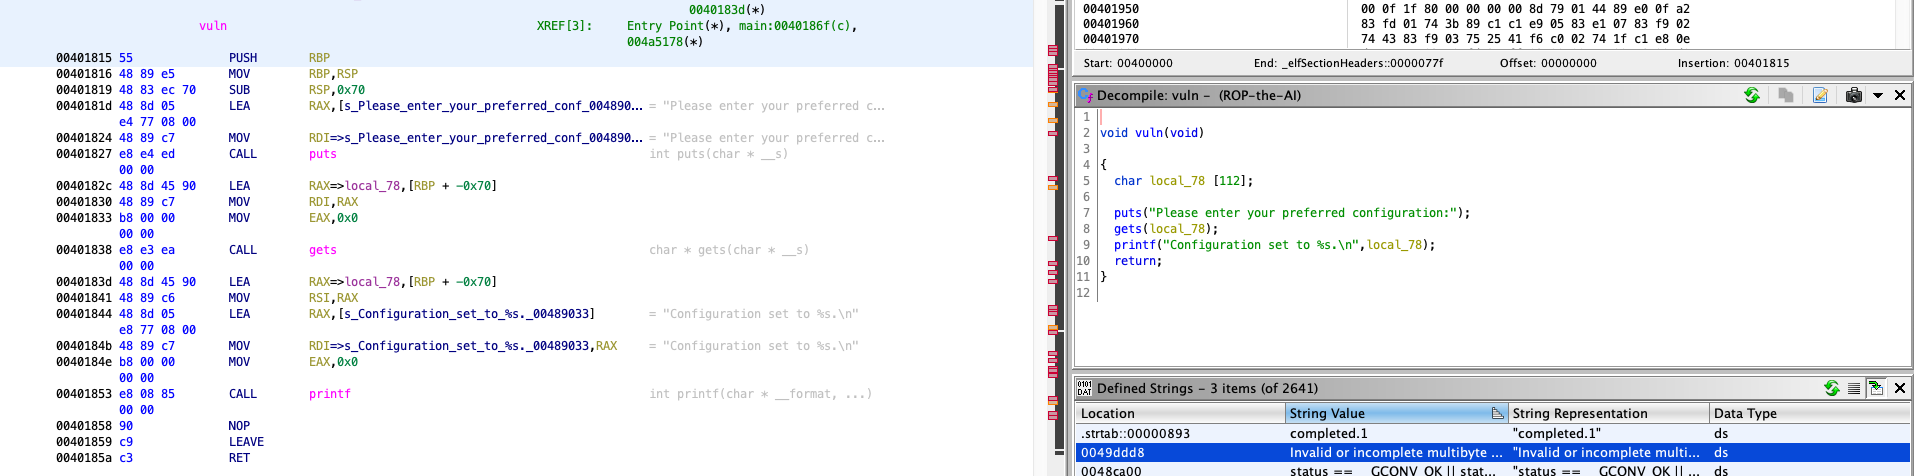
Task: Click printf in the decompiled code
Action: tap(1133, 245)
